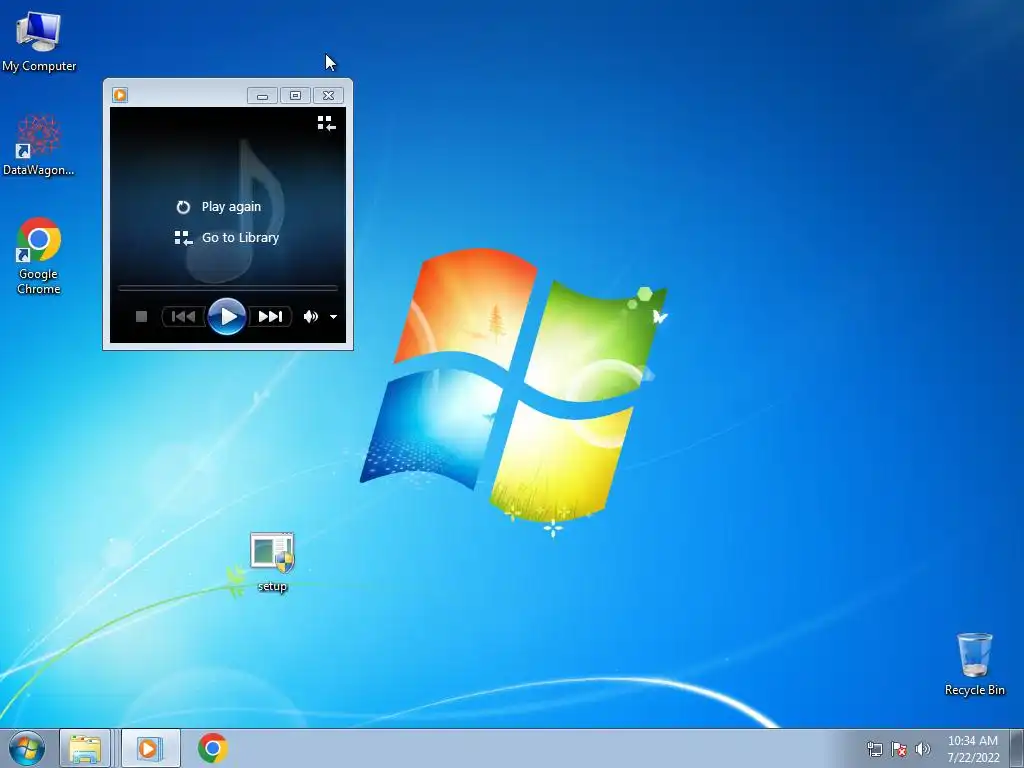Open the clock showing 10:34 AM
Screen dimensions: 1024x768
pyautogui.click(x=973, y=749)
